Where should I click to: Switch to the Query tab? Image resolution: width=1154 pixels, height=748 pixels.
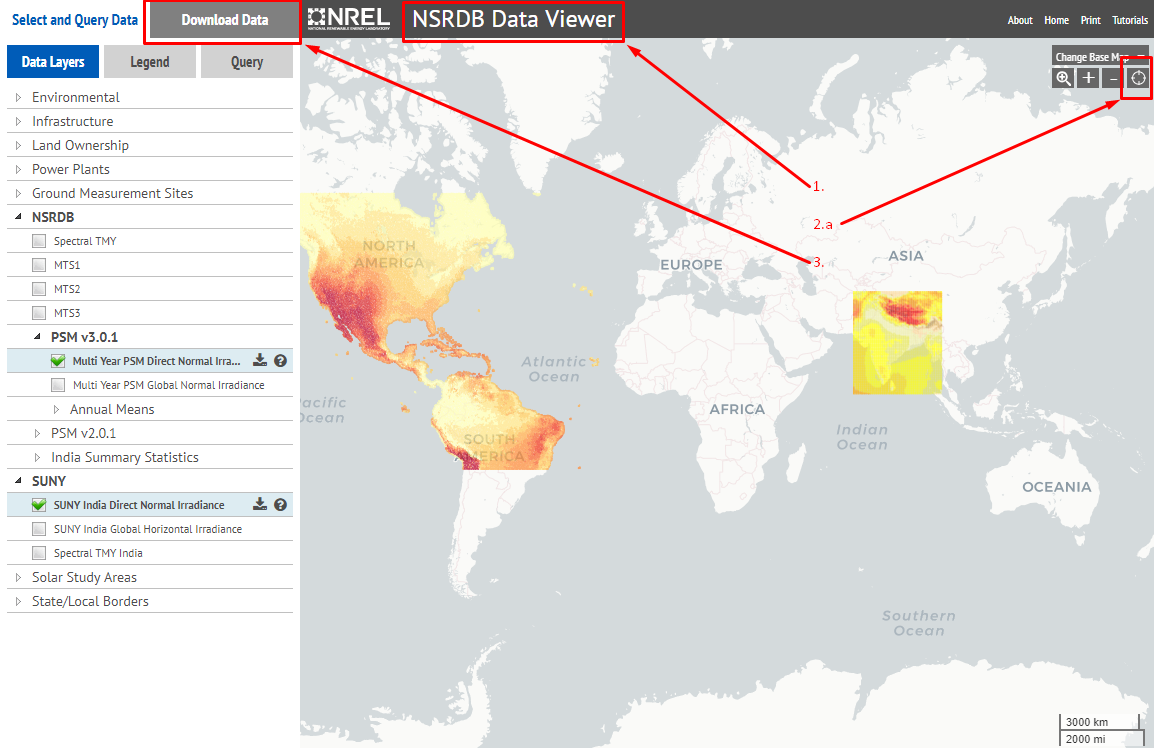tap(247, 62)
